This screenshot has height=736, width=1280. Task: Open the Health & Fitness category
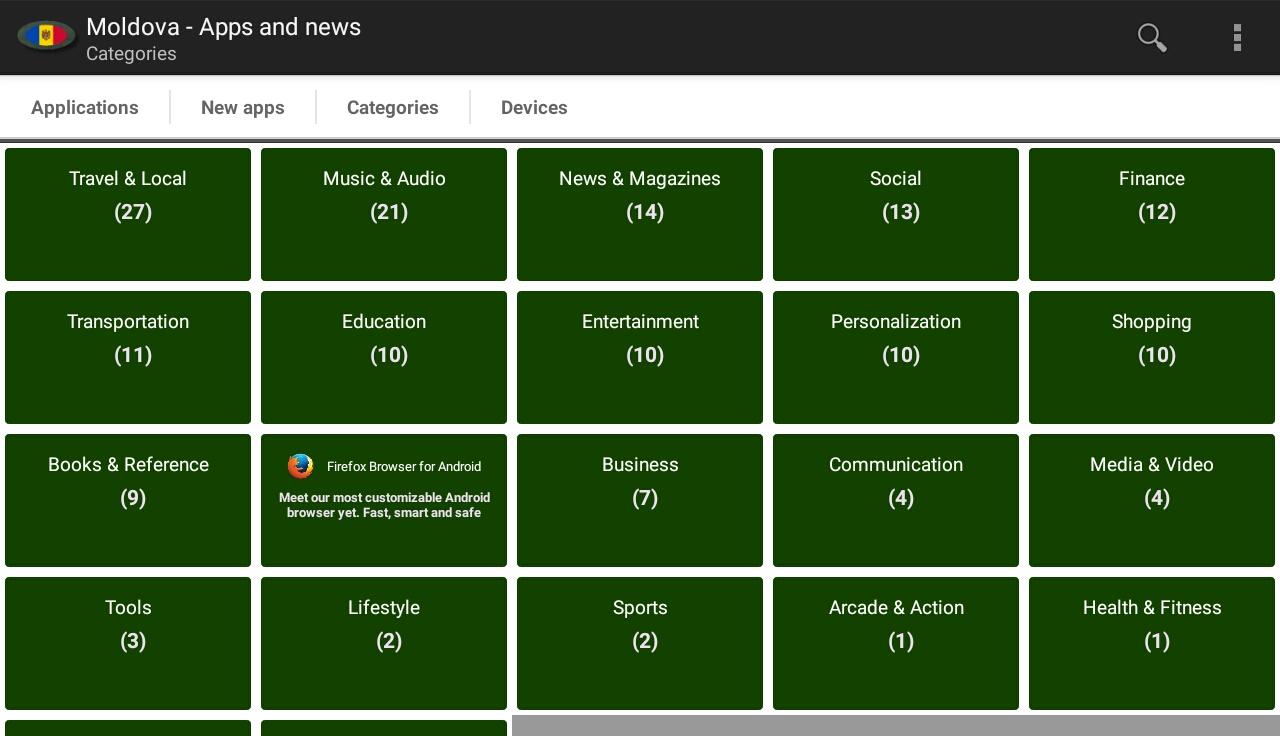pyautogui.click(x=1152, y=643)
